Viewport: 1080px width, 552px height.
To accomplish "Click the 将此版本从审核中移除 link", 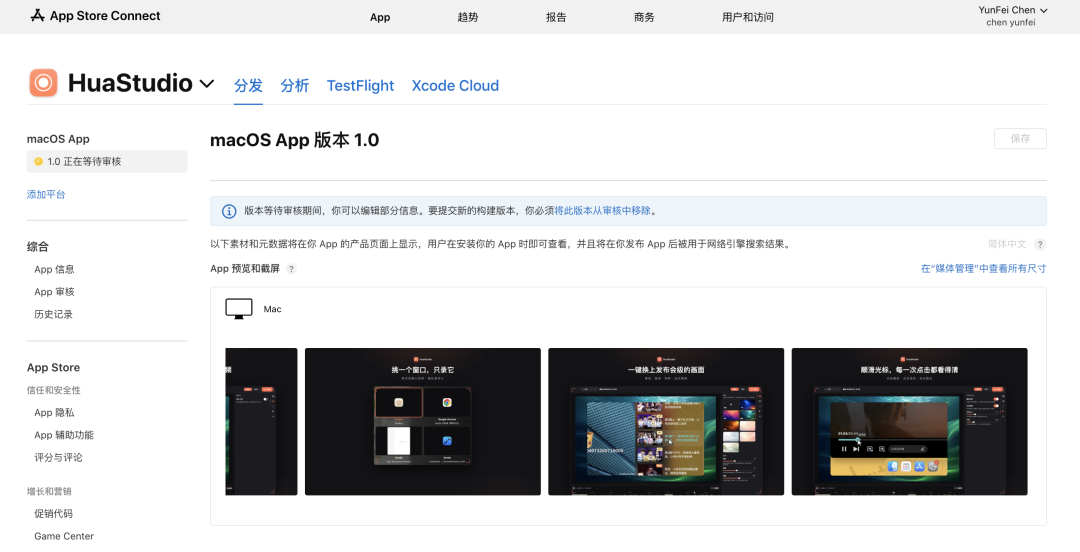I will click(603, 211).
